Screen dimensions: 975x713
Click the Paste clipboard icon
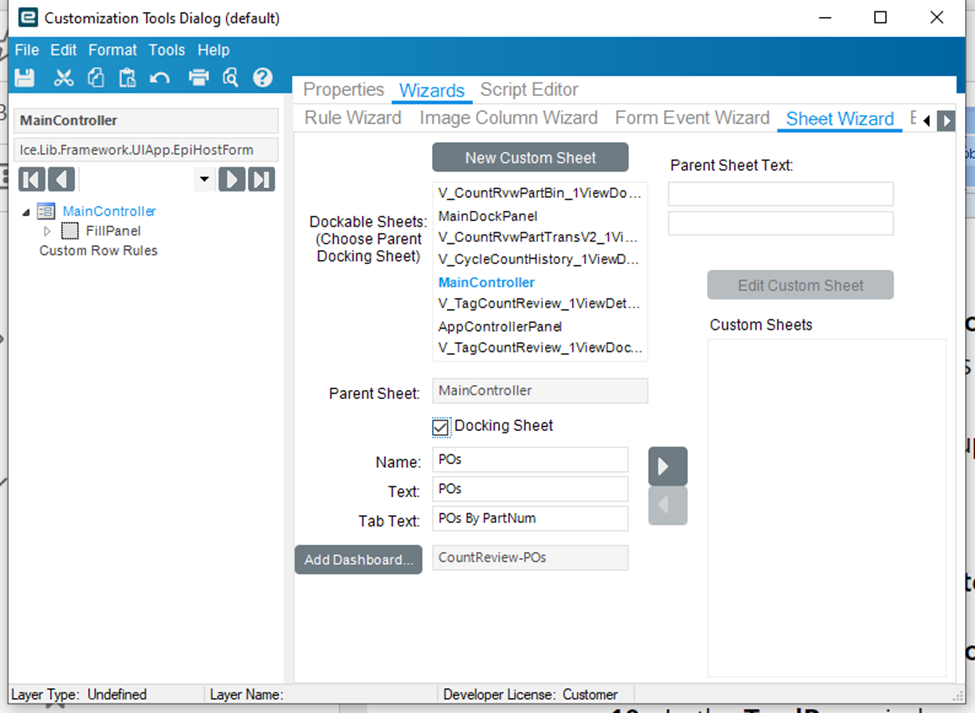tap(127, 78)
